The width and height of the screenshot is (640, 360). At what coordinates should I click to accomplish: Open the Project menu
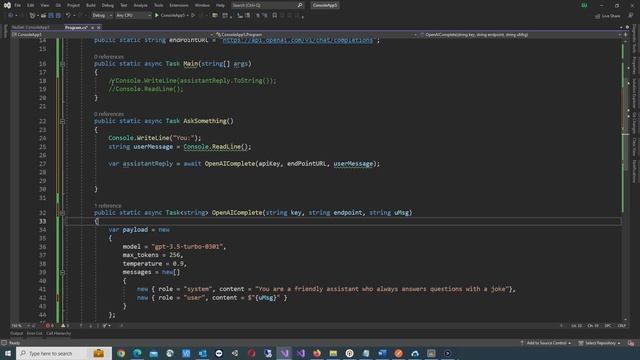[x=73, y=5]
